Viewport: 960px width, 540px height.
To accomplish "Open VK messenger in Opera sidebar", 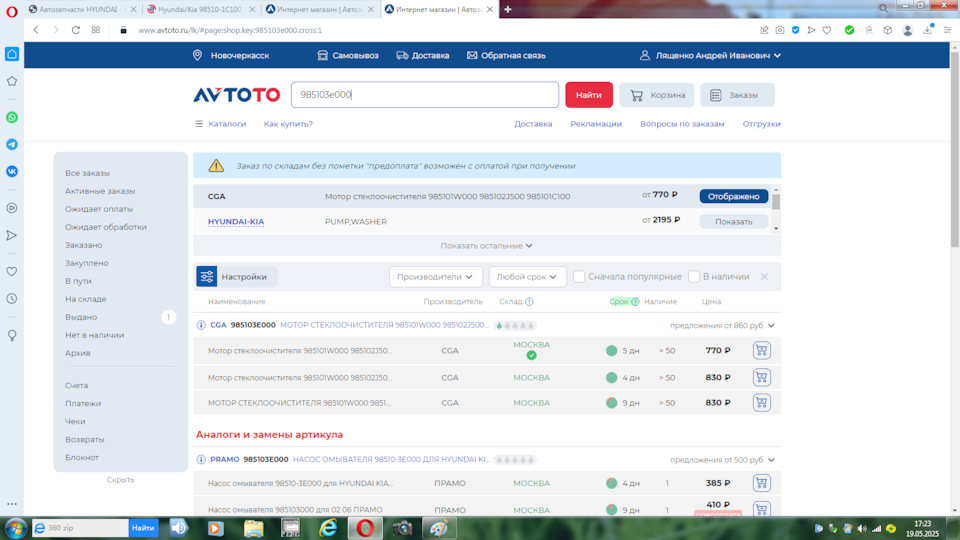I will [12, 171].
